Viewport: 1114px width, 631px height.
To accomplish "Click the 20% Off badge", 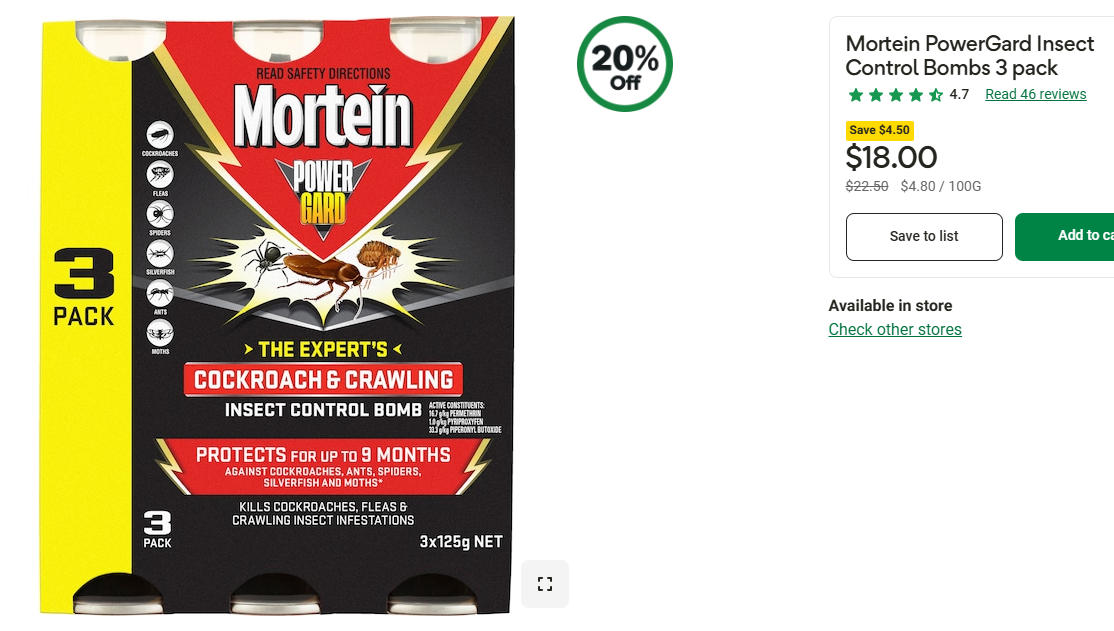I will [624, 64].
